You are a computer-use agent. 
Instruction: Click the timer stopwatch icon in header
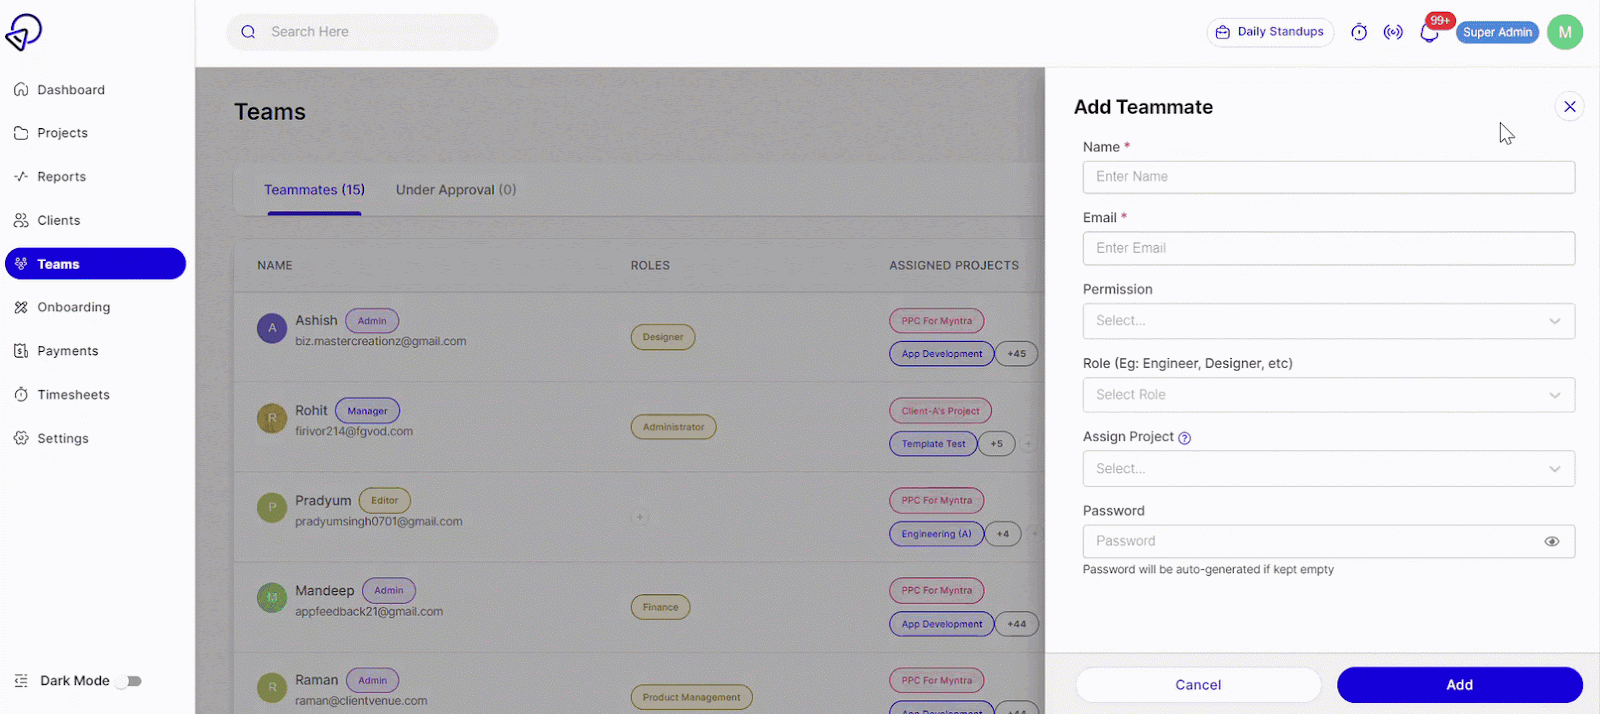coord(1359,32)
